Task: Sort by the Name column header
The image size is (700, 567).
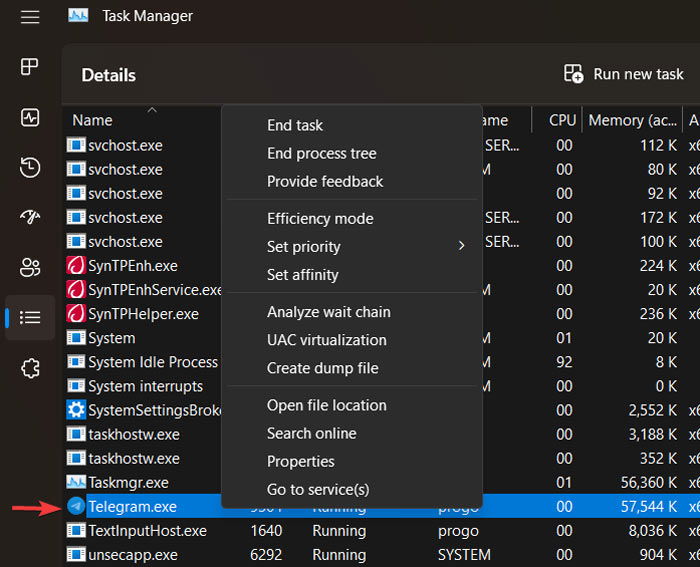Action: click(x=93, y=120)
